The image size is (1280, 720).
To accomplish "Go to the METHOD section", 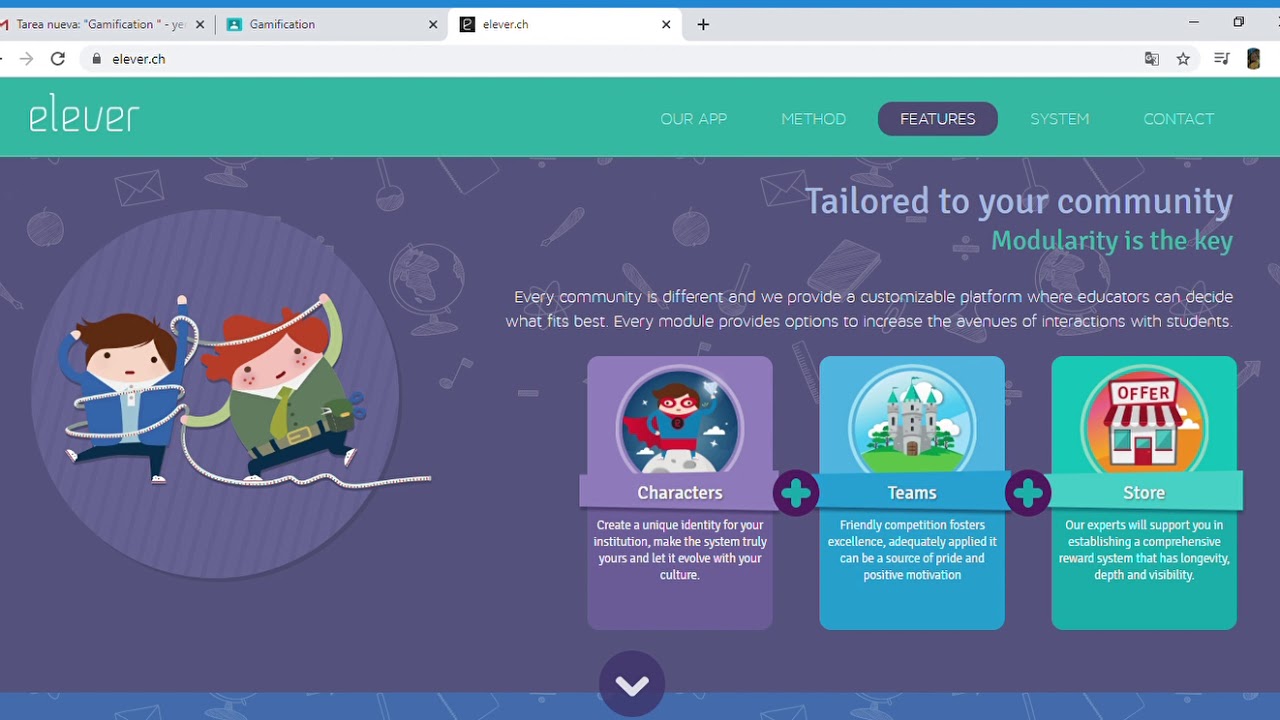I will tap(813, 119).
